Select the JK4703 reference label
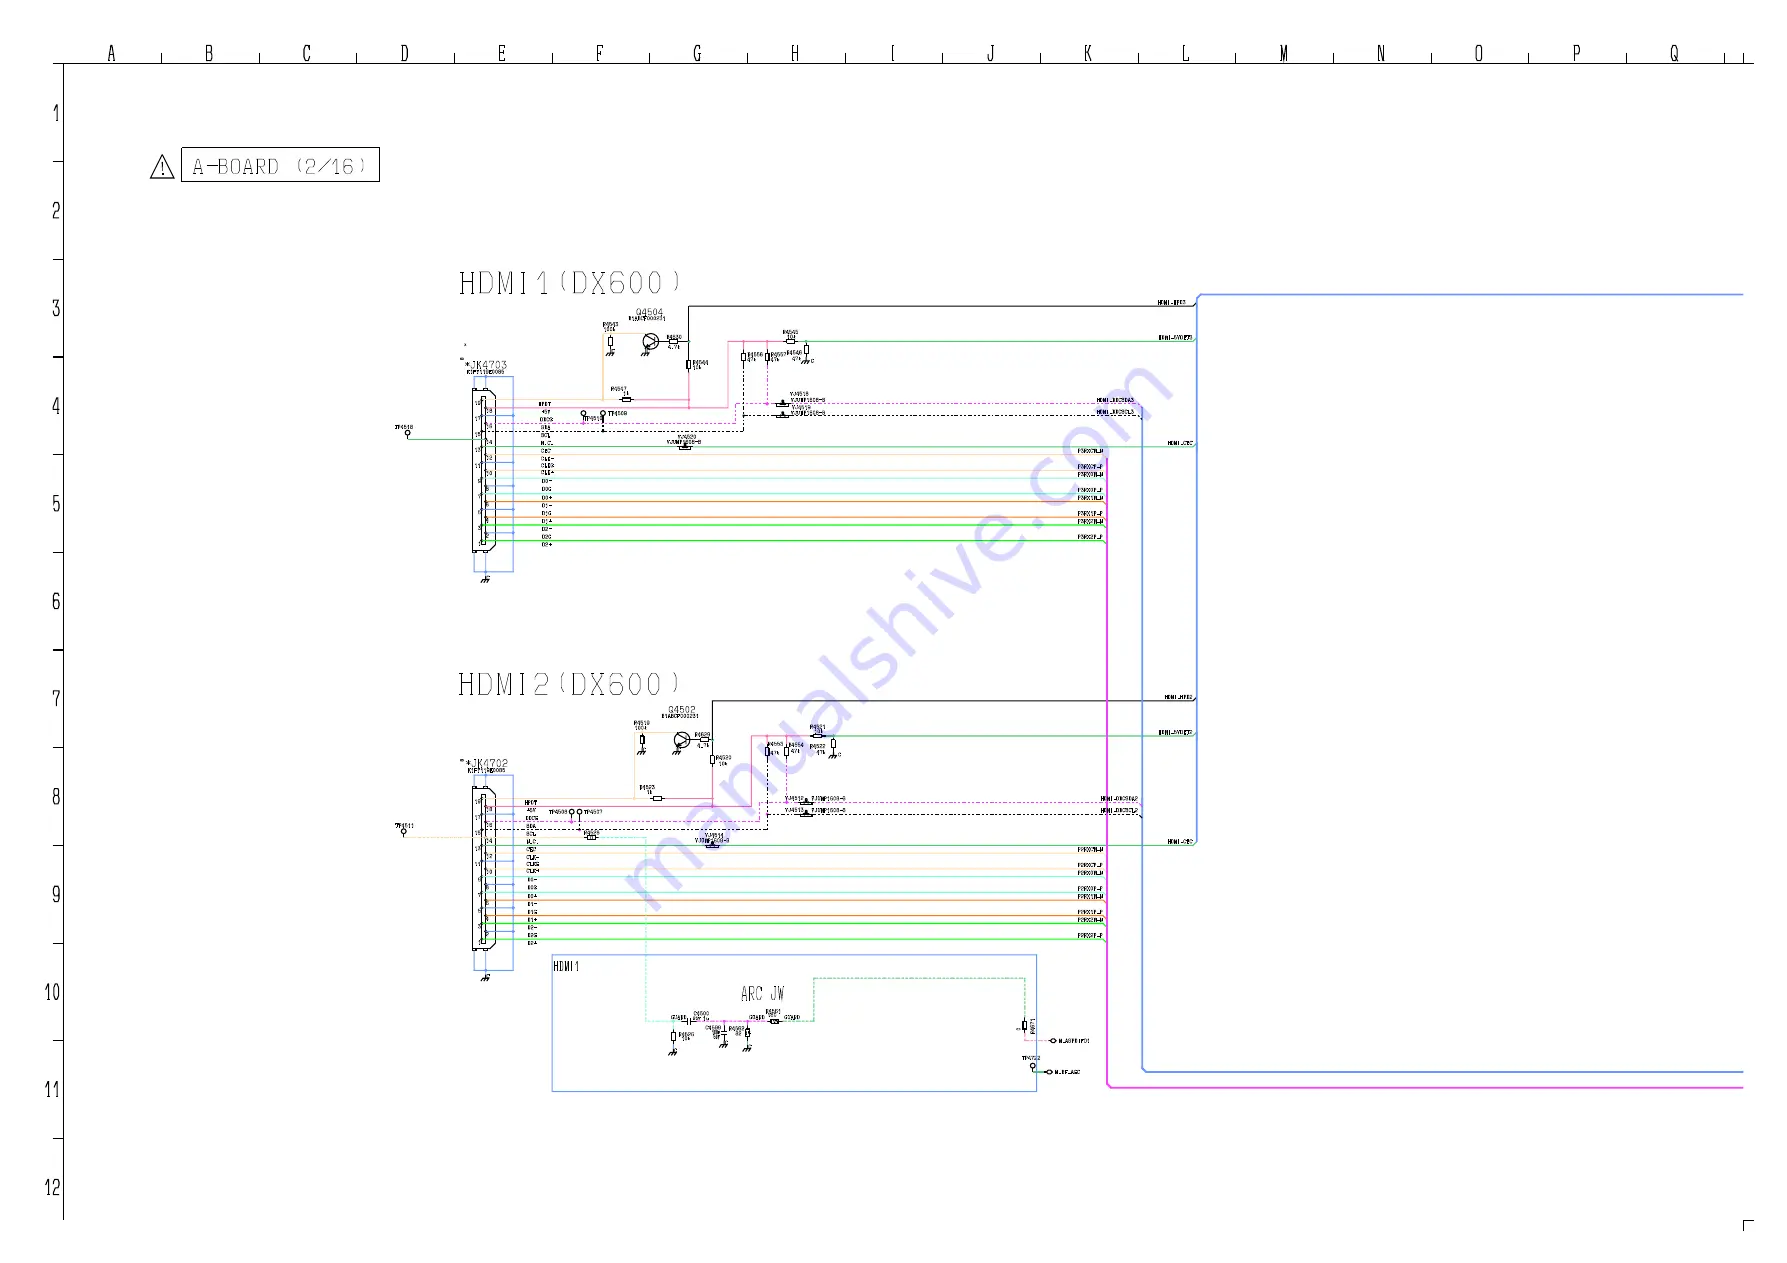The height and width of the screenshot is (1263, 1787). click(x=488, y=365)
